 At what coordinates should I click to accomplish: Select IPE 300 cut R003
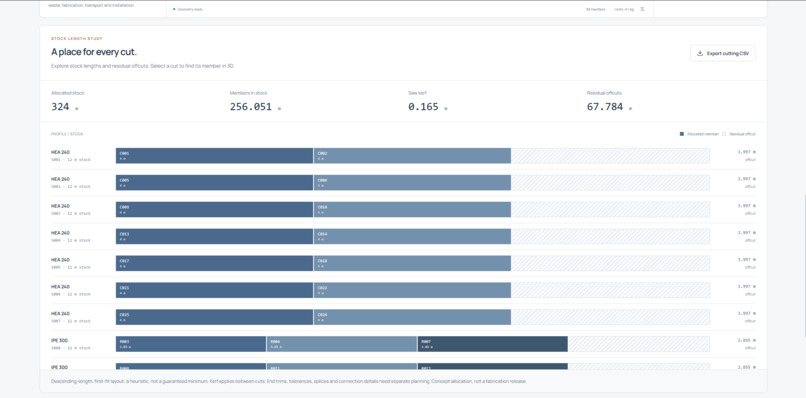(x=191, y=344)
